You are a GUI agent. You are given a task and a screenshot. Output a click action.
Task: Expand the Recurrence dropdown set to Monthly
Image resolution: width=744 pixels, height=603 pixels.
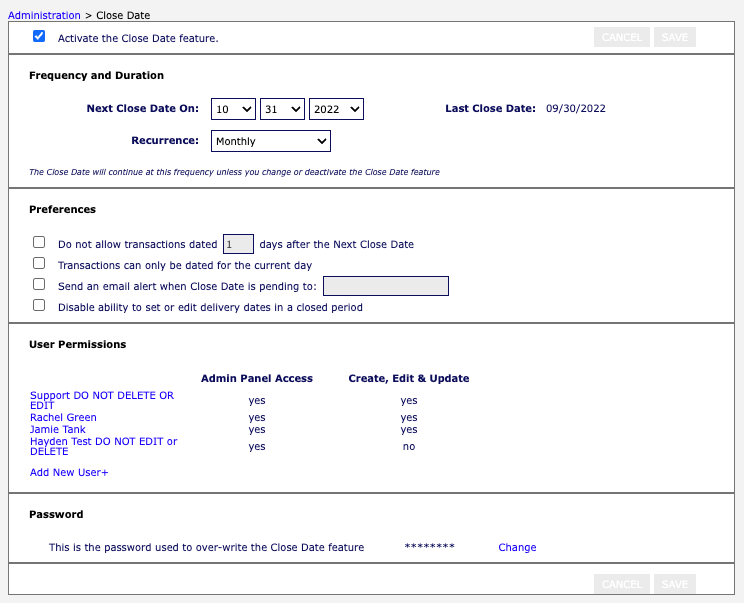coord(270,142)
